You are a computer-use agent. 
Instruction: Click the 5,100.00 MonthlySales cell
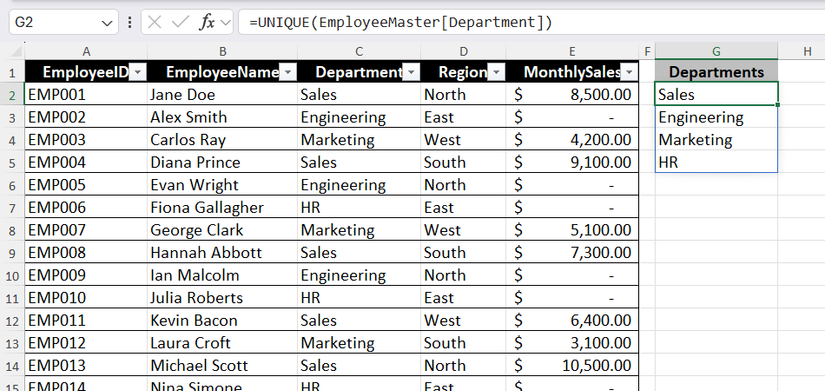tap(572, 230)
